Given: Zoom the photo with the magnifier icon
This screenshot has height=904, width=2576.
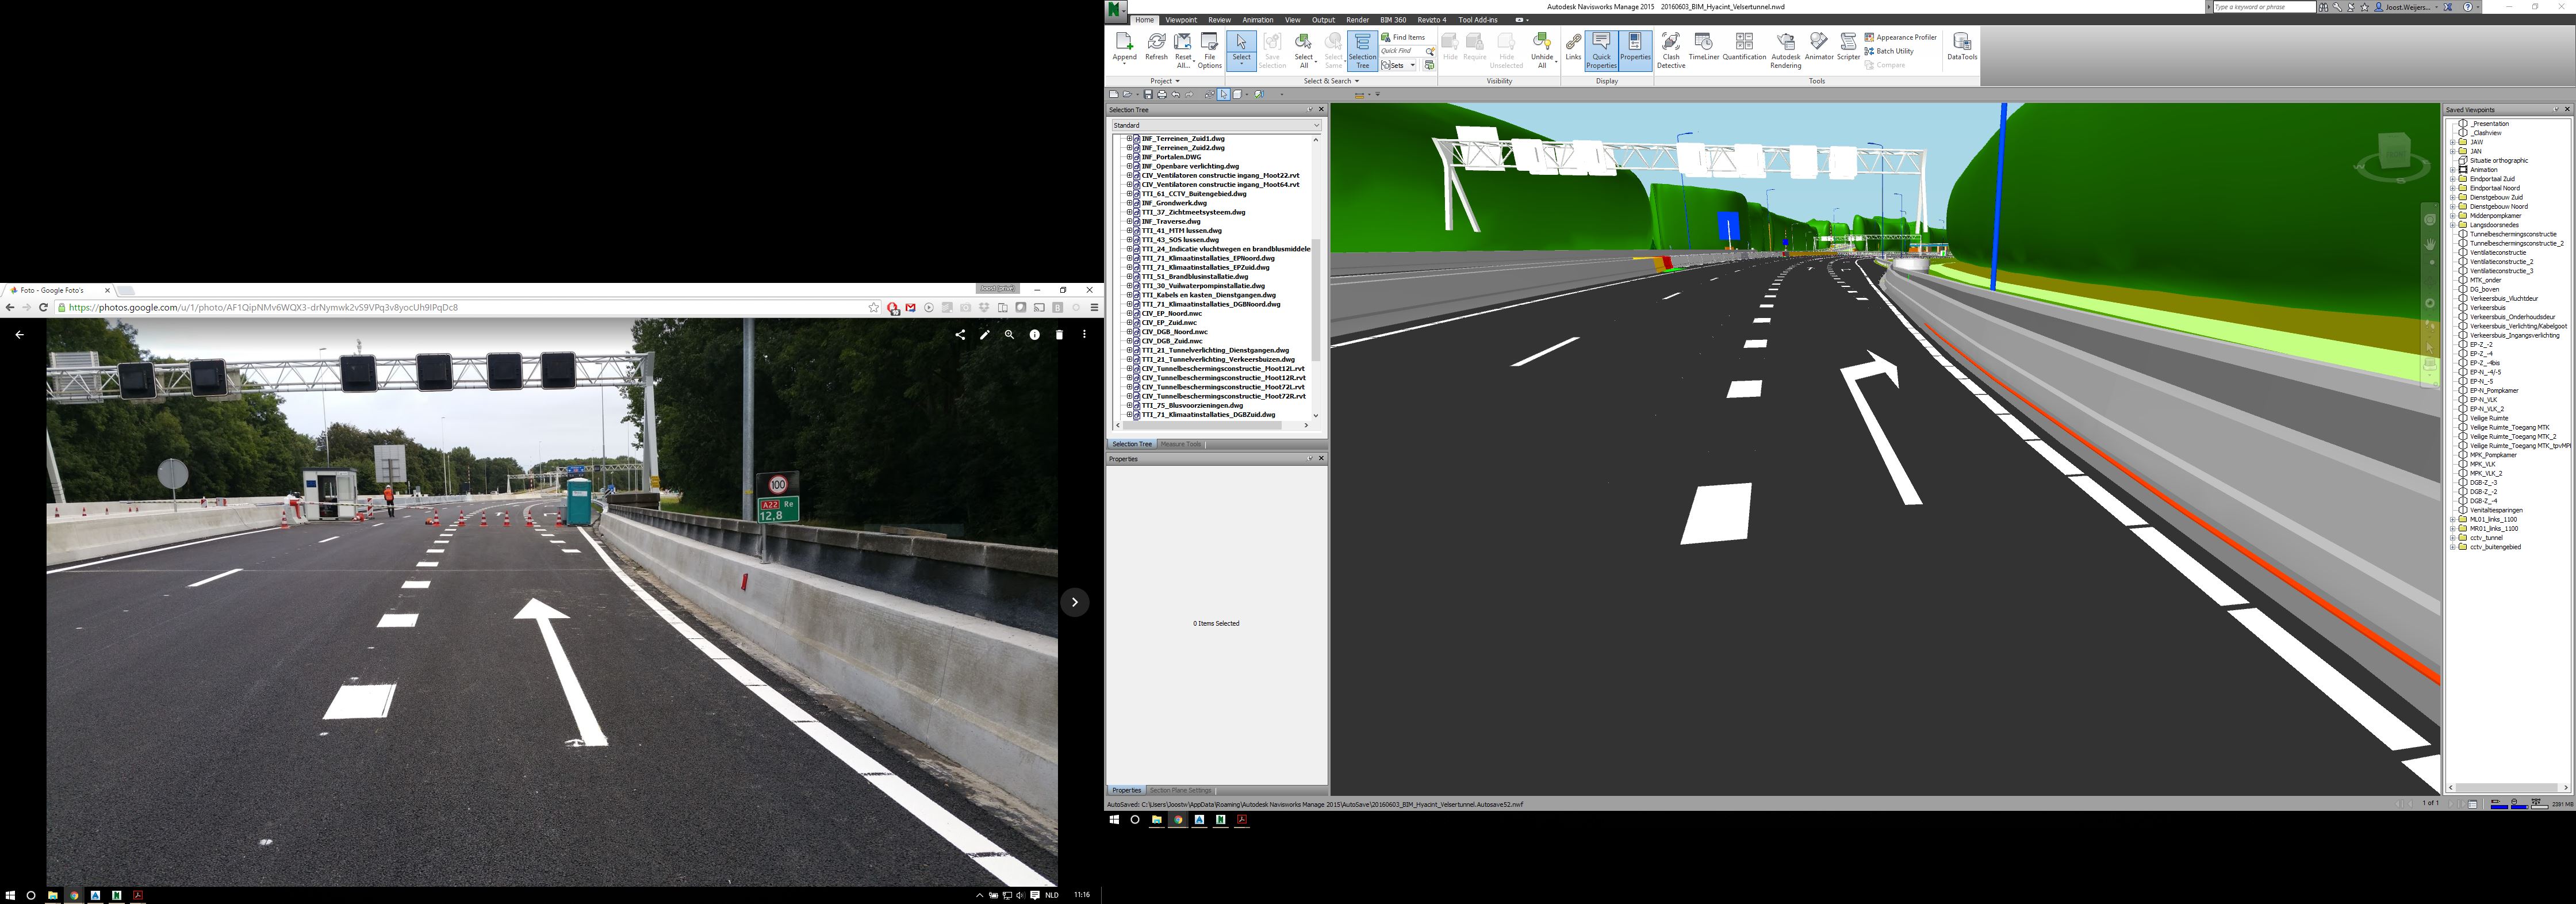Looking at the screenshot, I should pyautogui.click(x=1009, y=335).
